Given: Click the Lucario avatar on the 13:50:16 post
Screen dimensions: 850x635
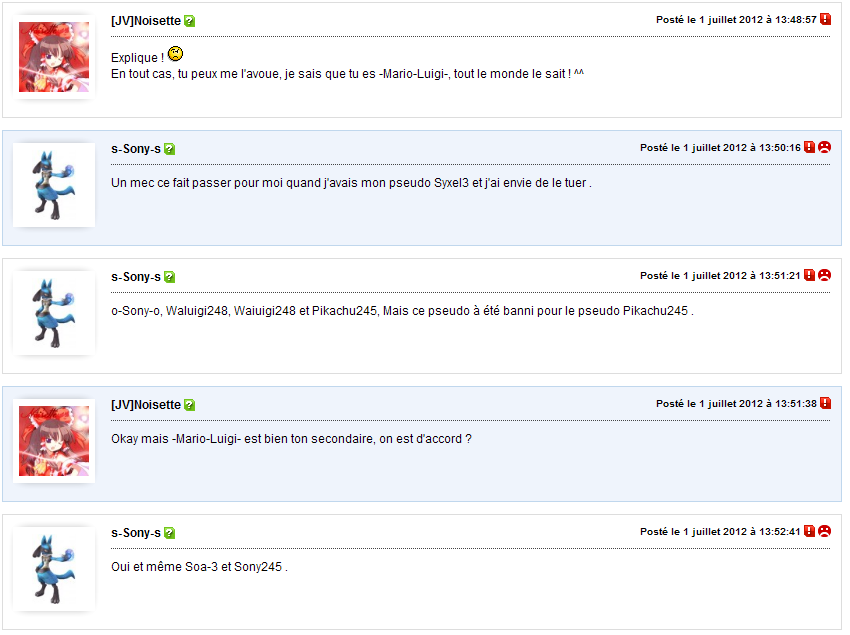Looking at the screenshot, I should pyautogui.click(x=54, y=185).
